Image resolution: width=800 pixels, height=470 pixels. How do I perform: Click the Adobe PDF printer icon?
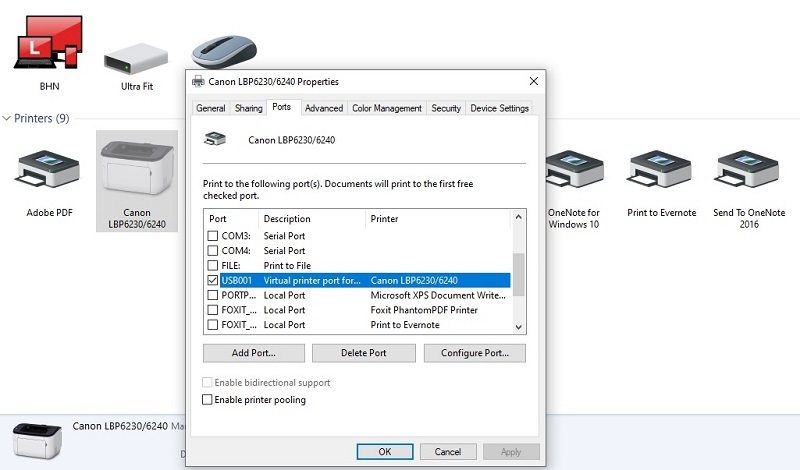tap(49, 172)
